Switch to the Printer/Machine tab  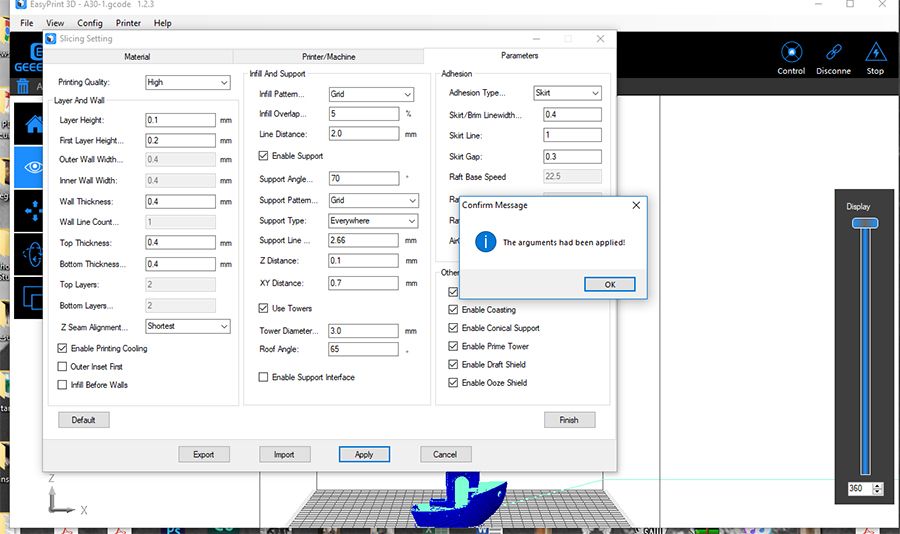point(328,57)
